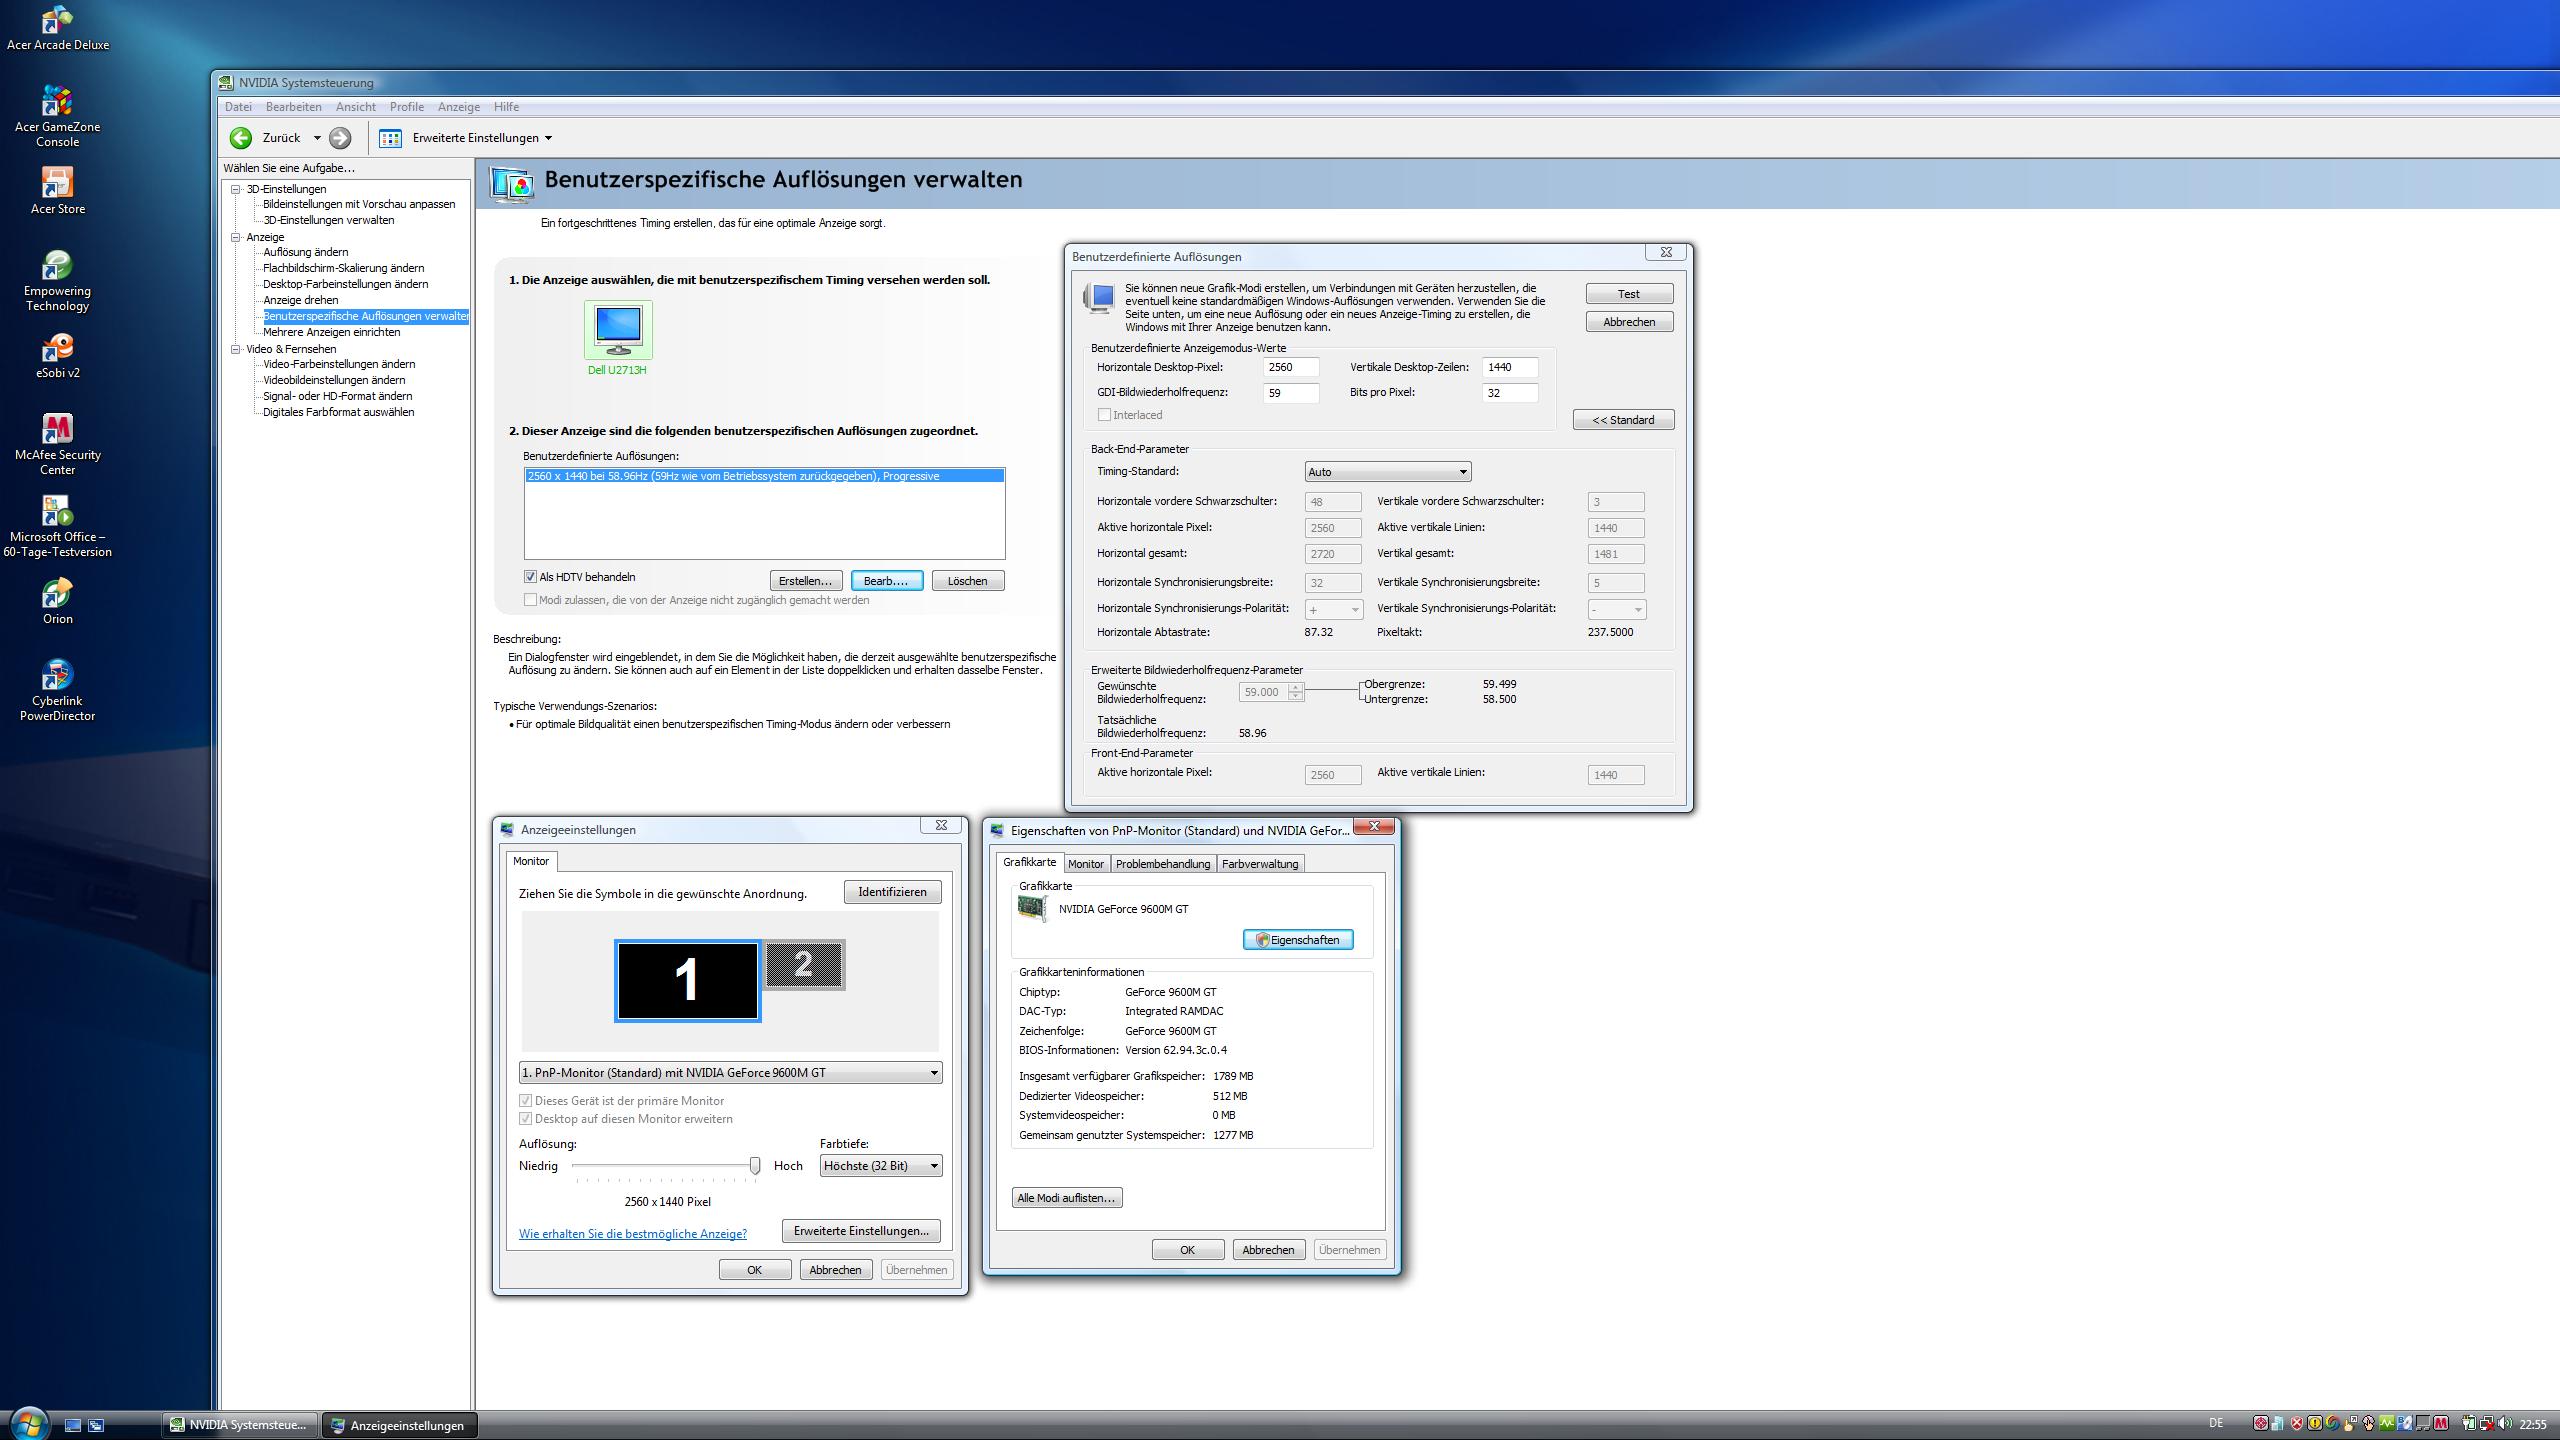2560x1440 pixels.
Task: Click the Test button
Action: tap(1628, 294)
